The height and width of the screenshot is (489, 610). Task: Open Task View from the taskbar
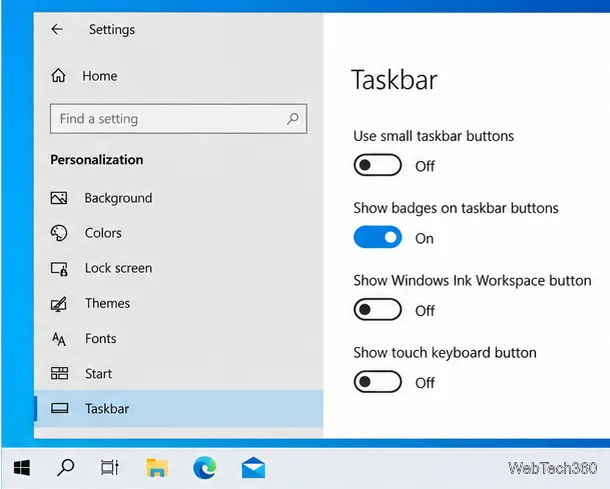(110, 468)
